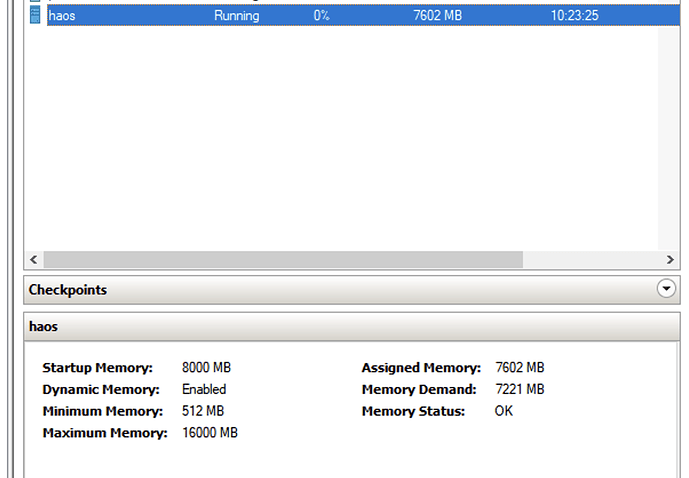Image resolution: width=689 pixels, height=478 pixels.
Task: Click the horizontal scrollbar thumb
Action: coord(283,260)
